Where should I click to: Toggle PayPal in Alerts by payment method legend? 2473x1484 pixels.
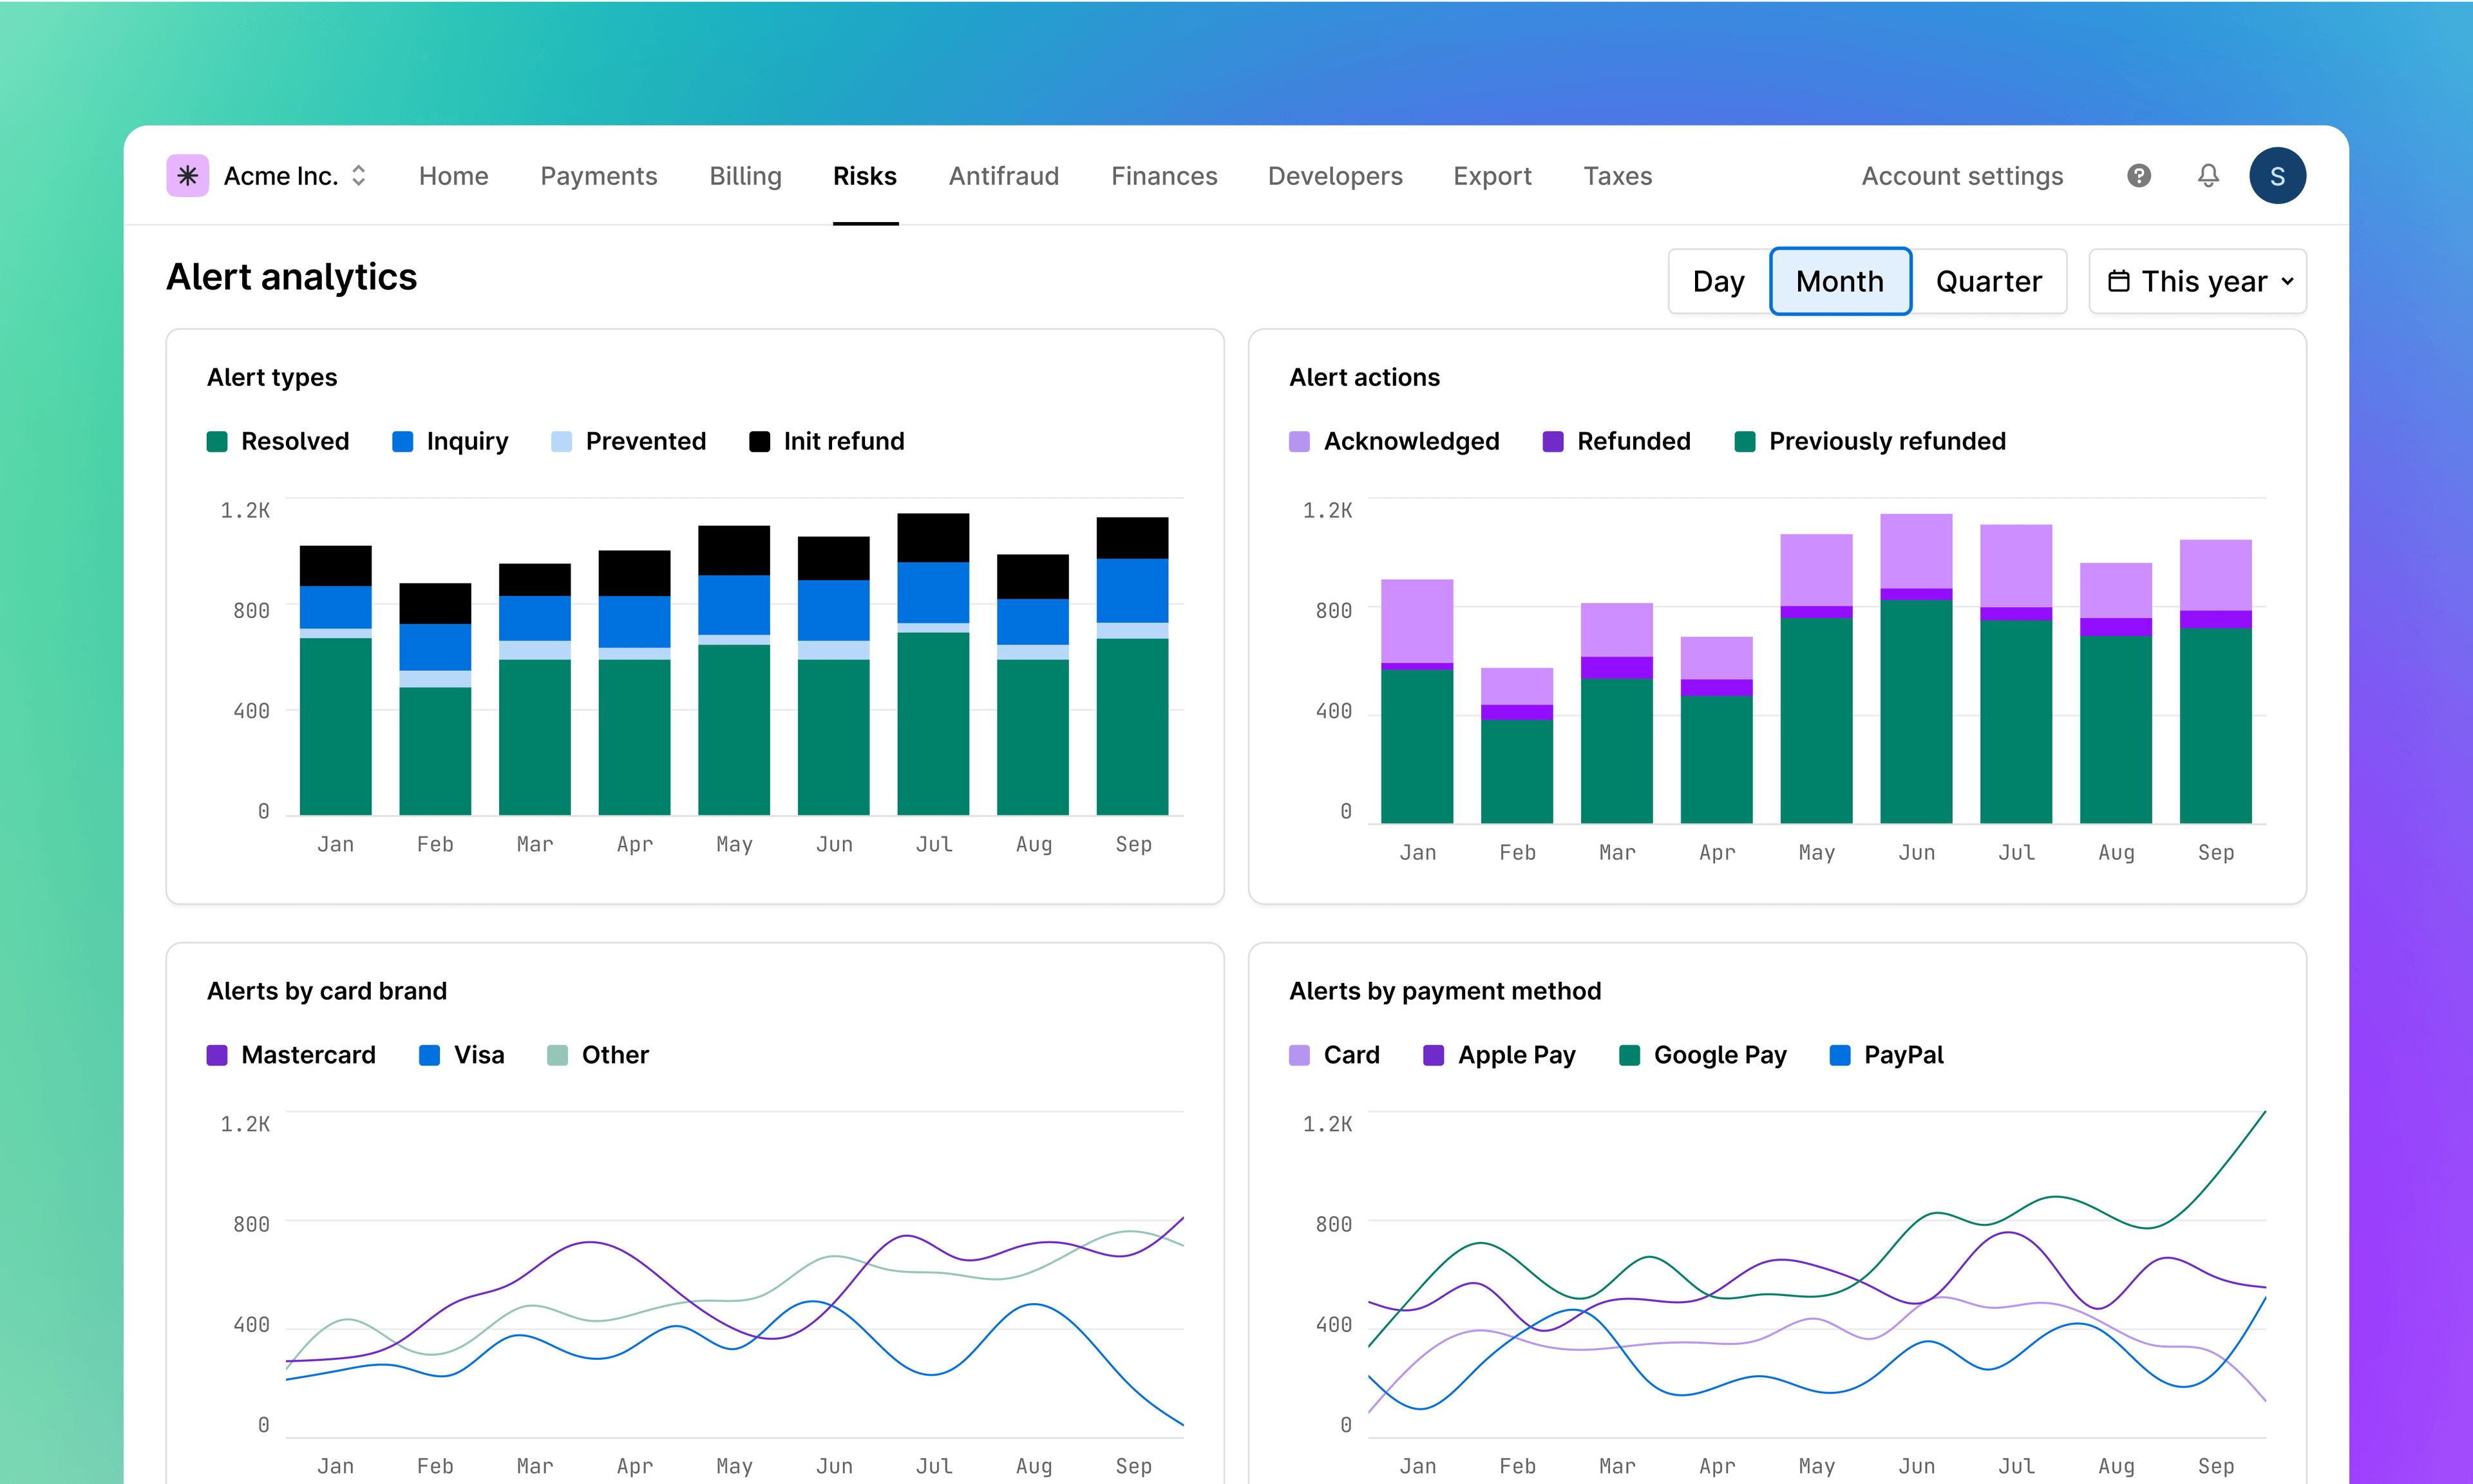coord(1885,1055)
